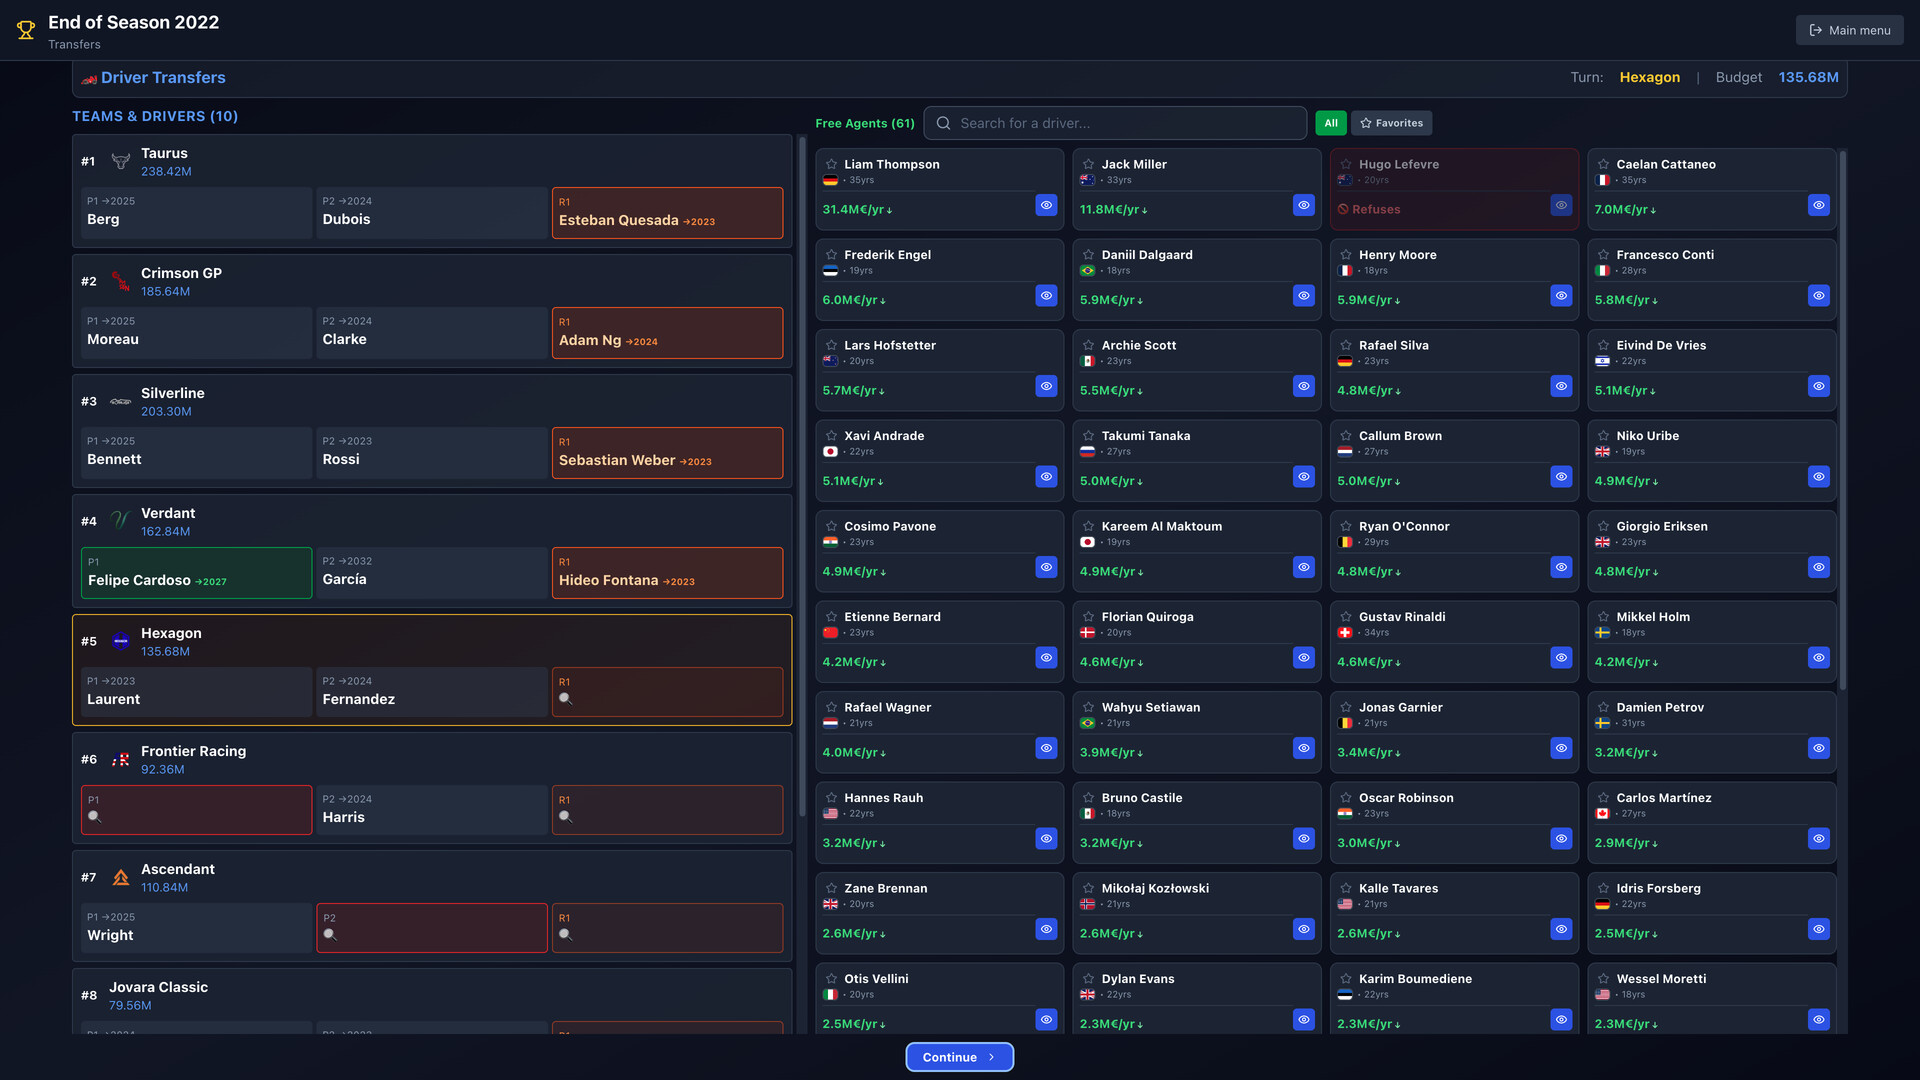Open the empty P2 seat at Ascendant
Image resolution: width=1920 pixels, height=1080 pixels.
click(x=432, y=928)
